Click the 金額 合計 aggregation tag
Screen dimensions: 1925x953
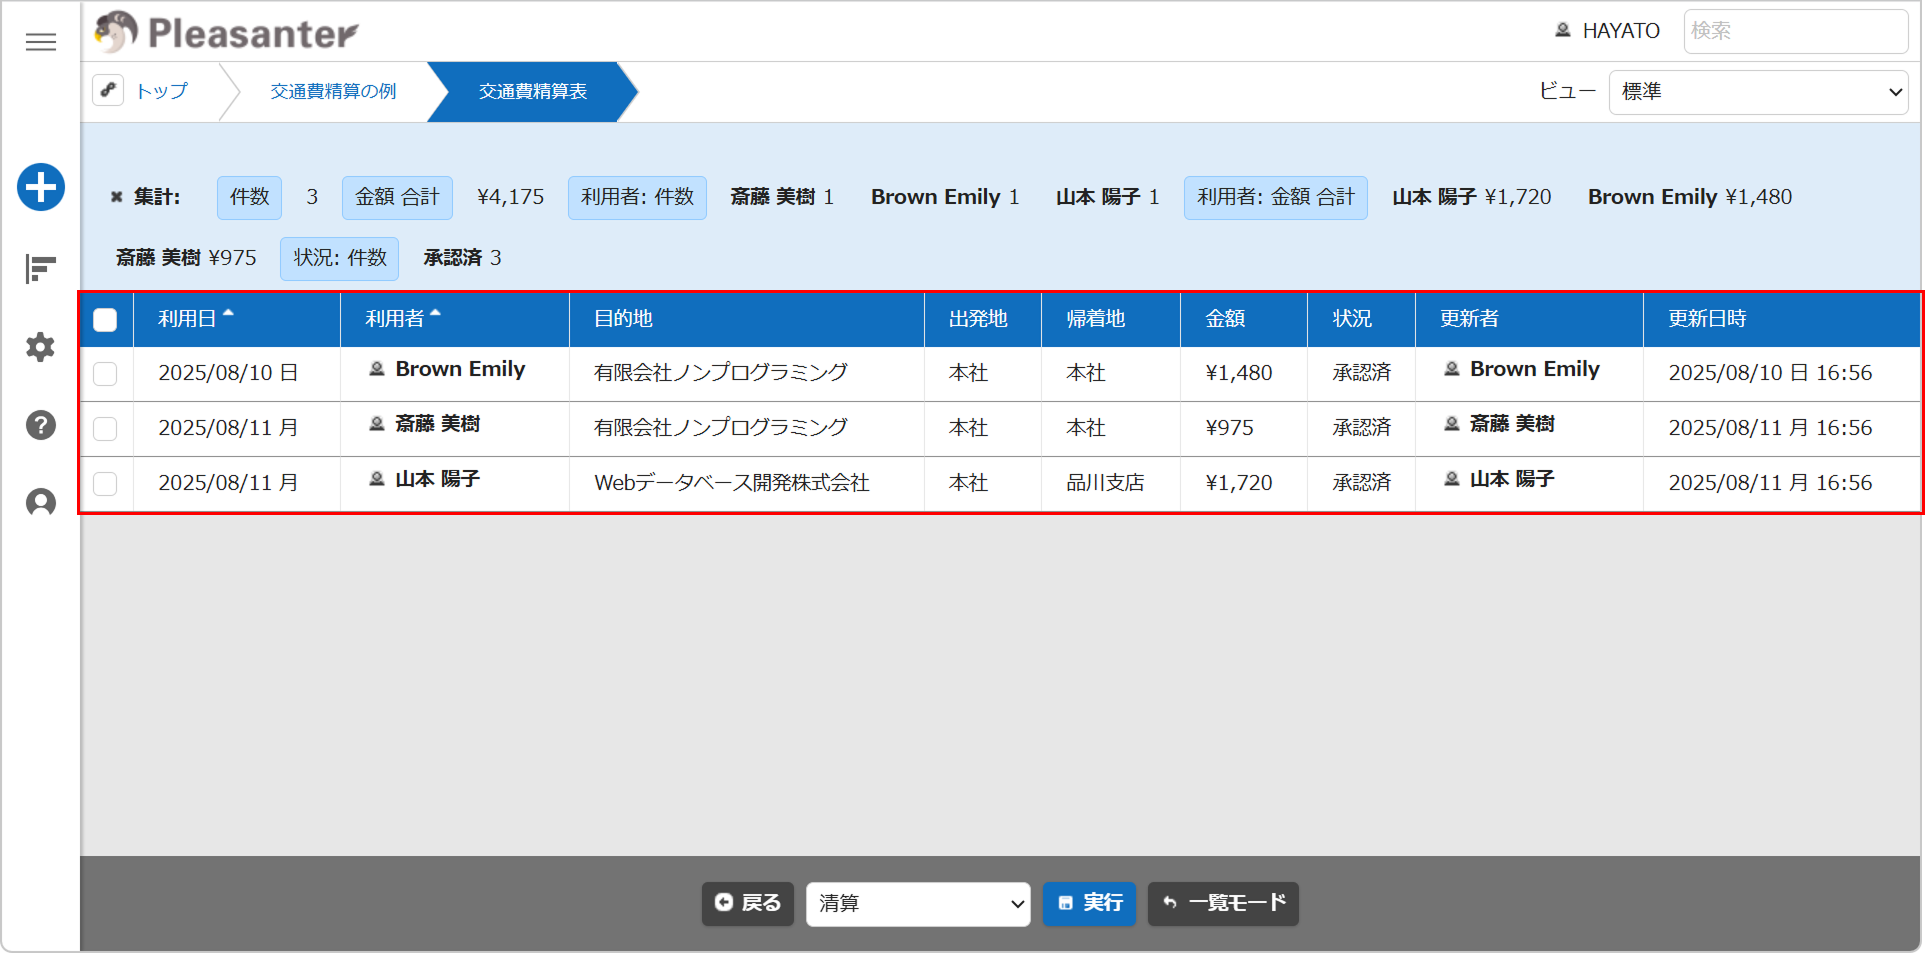click(x=397, y=198)
